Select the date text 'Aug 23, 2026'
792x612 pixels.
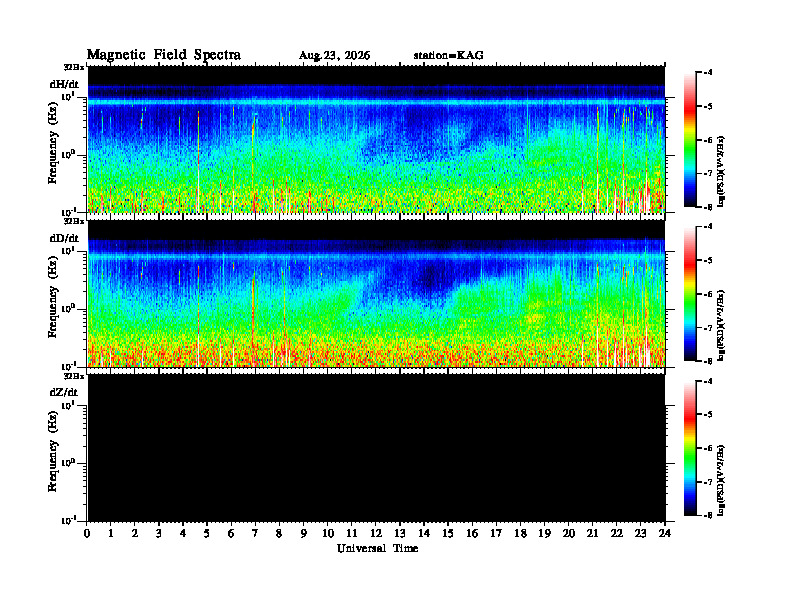[x=334, y=56]
